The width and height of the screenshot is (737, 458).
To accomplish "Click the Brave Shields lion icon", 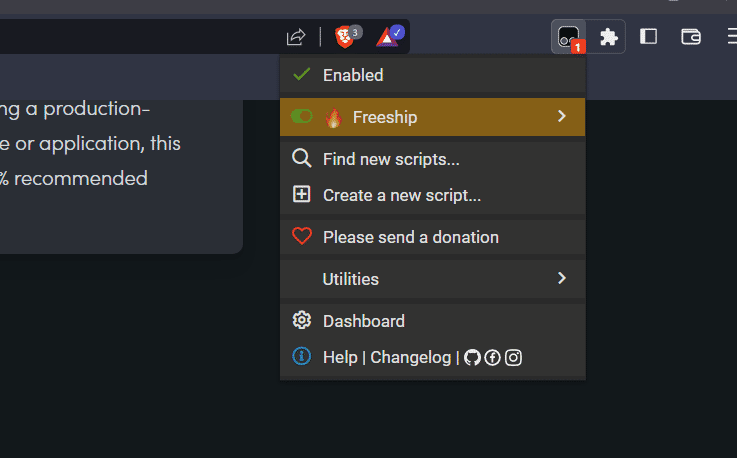I will pos(344,37).
